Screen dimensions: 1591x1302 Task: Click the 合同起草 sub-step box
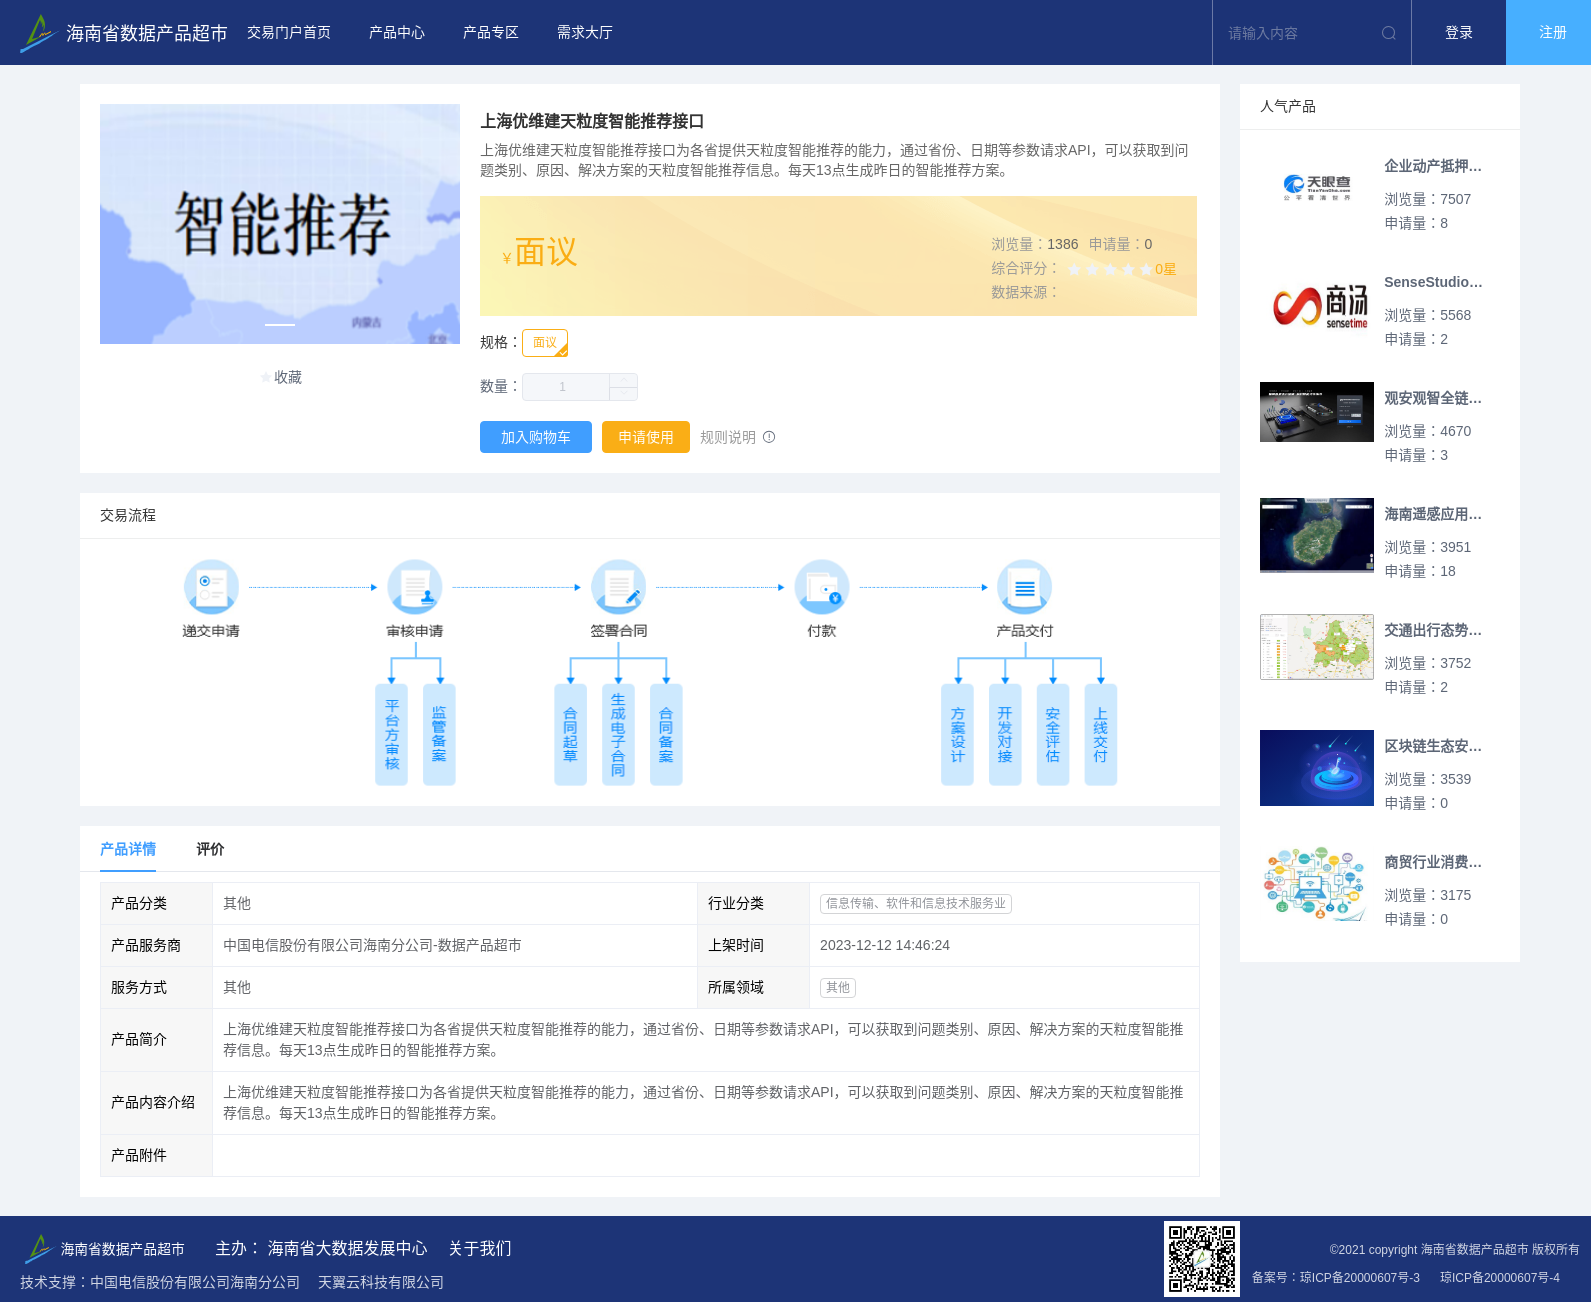pos(570,735)
